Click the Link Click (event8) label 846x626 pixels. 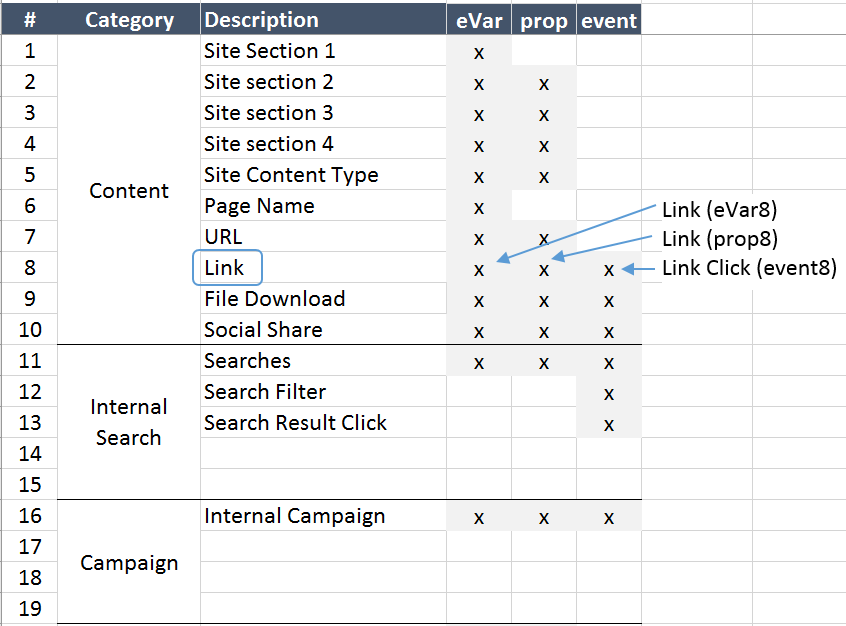click(x=749, y=268)
